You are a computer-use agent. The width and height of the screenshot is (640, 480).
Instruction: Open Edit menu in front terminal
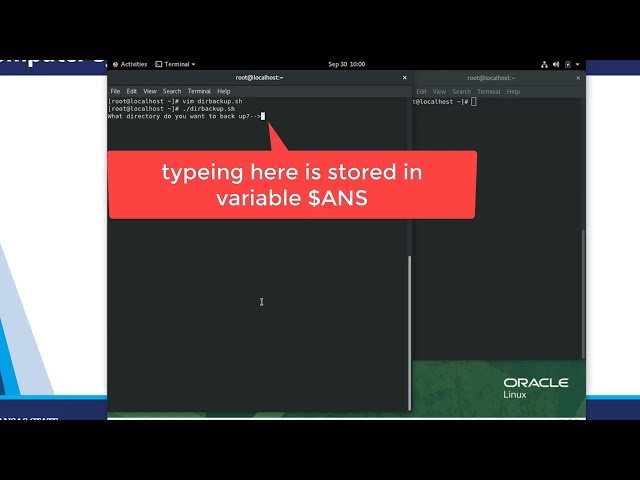pos(131,91)
